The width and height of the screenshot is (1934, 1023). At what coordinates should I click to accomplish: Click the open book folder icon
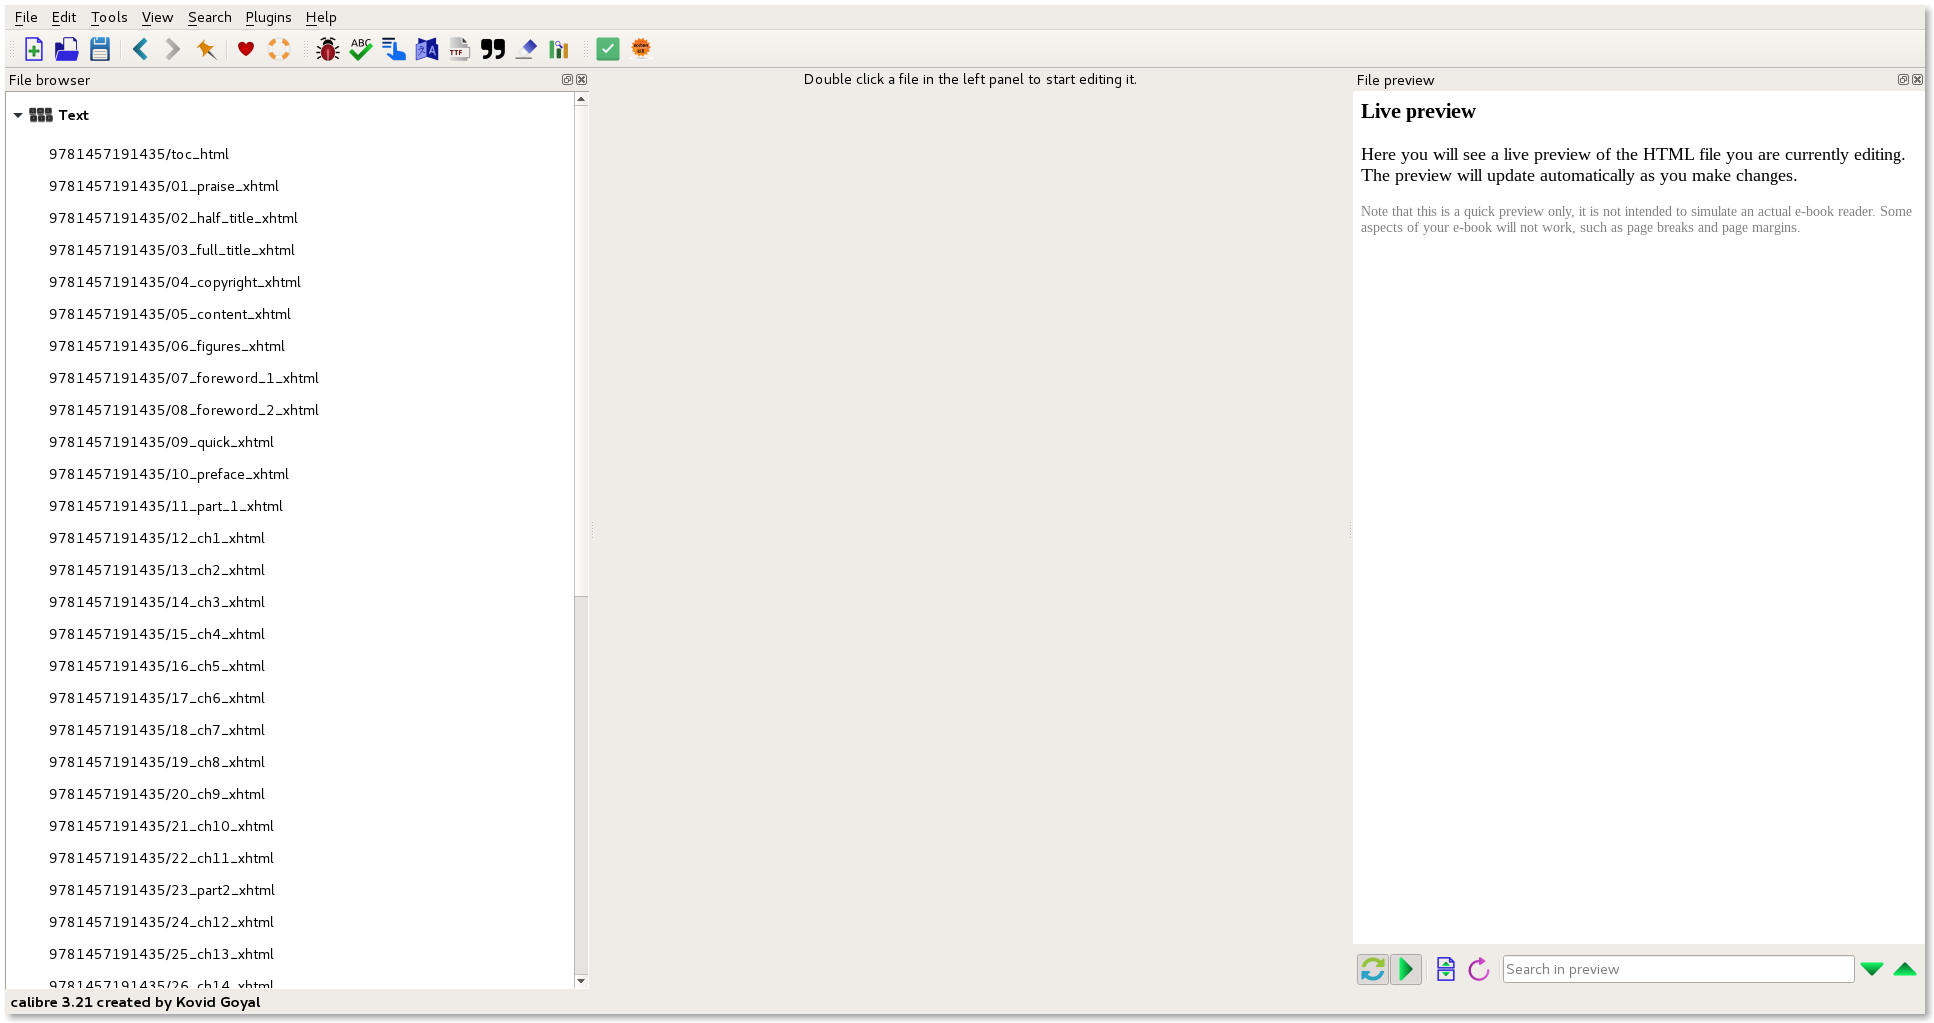pyautogui.click(x=67, y=49)
